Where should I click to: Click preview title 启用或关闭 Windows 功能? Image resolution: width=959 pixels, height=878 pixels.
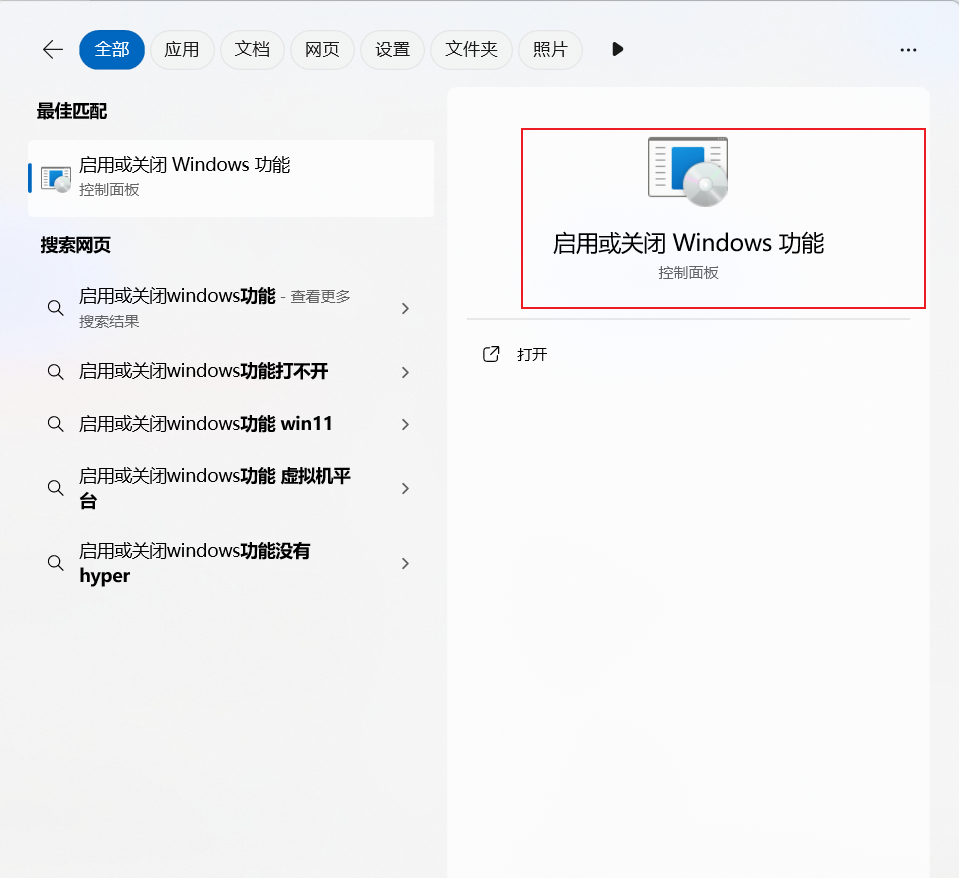click(688, 243)
